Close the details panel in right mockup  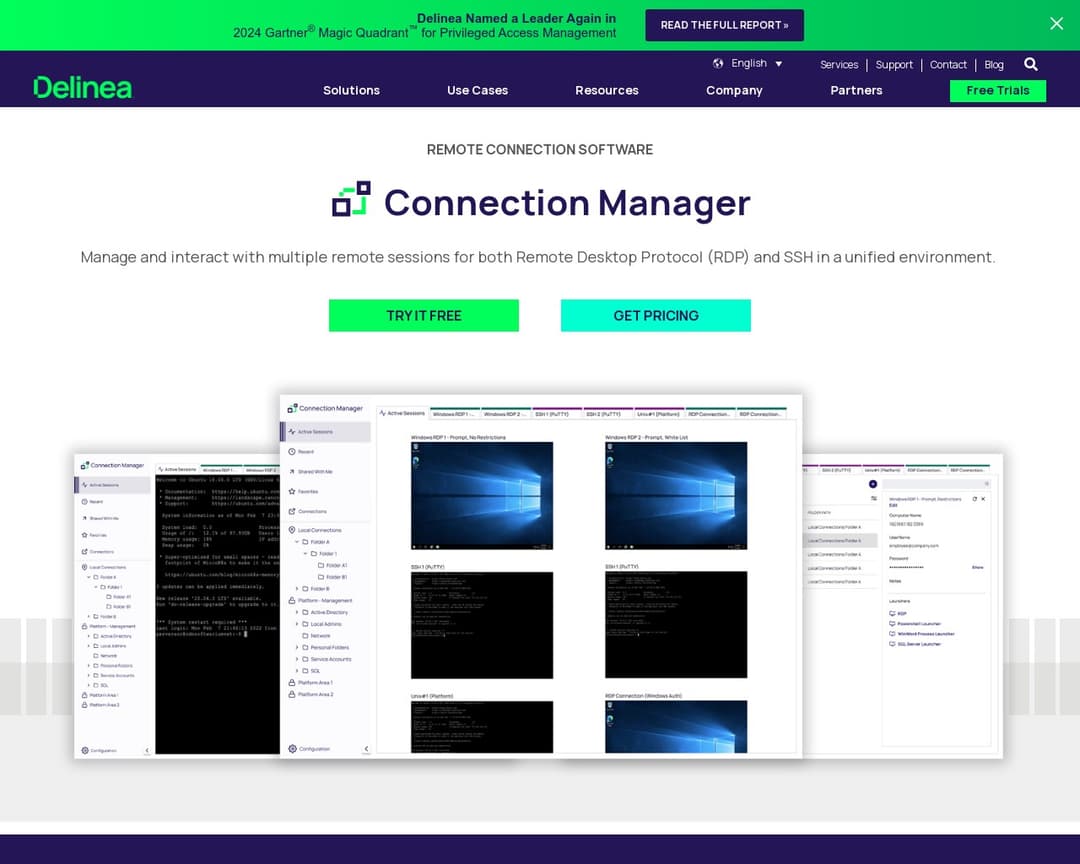point(983,499)
